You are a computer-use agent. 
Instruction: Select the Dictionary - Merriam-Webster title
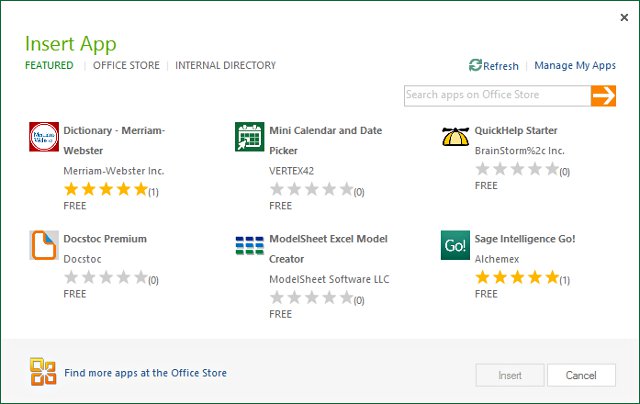pos(114,140)
